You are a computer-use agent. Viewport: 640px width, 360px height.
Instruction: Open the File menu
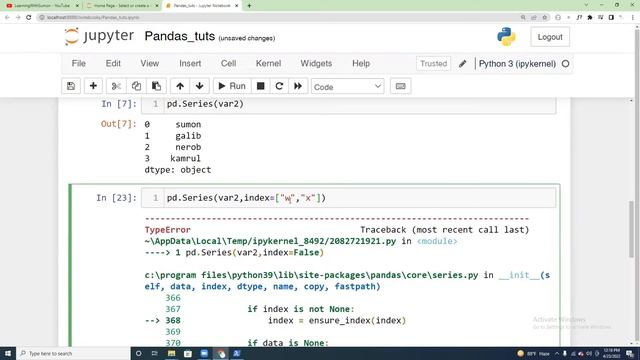[79, 64]
